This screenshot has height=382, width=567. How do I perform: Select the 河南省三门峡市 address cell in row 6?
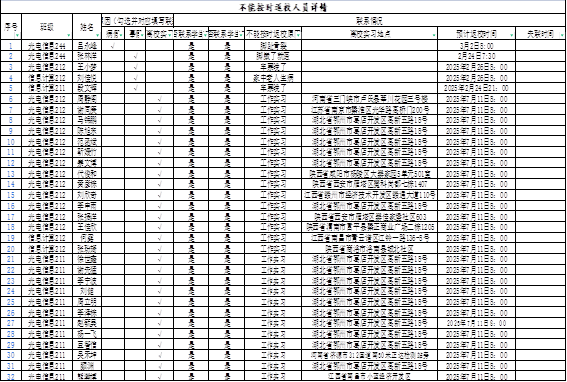[x=369, y=99]
